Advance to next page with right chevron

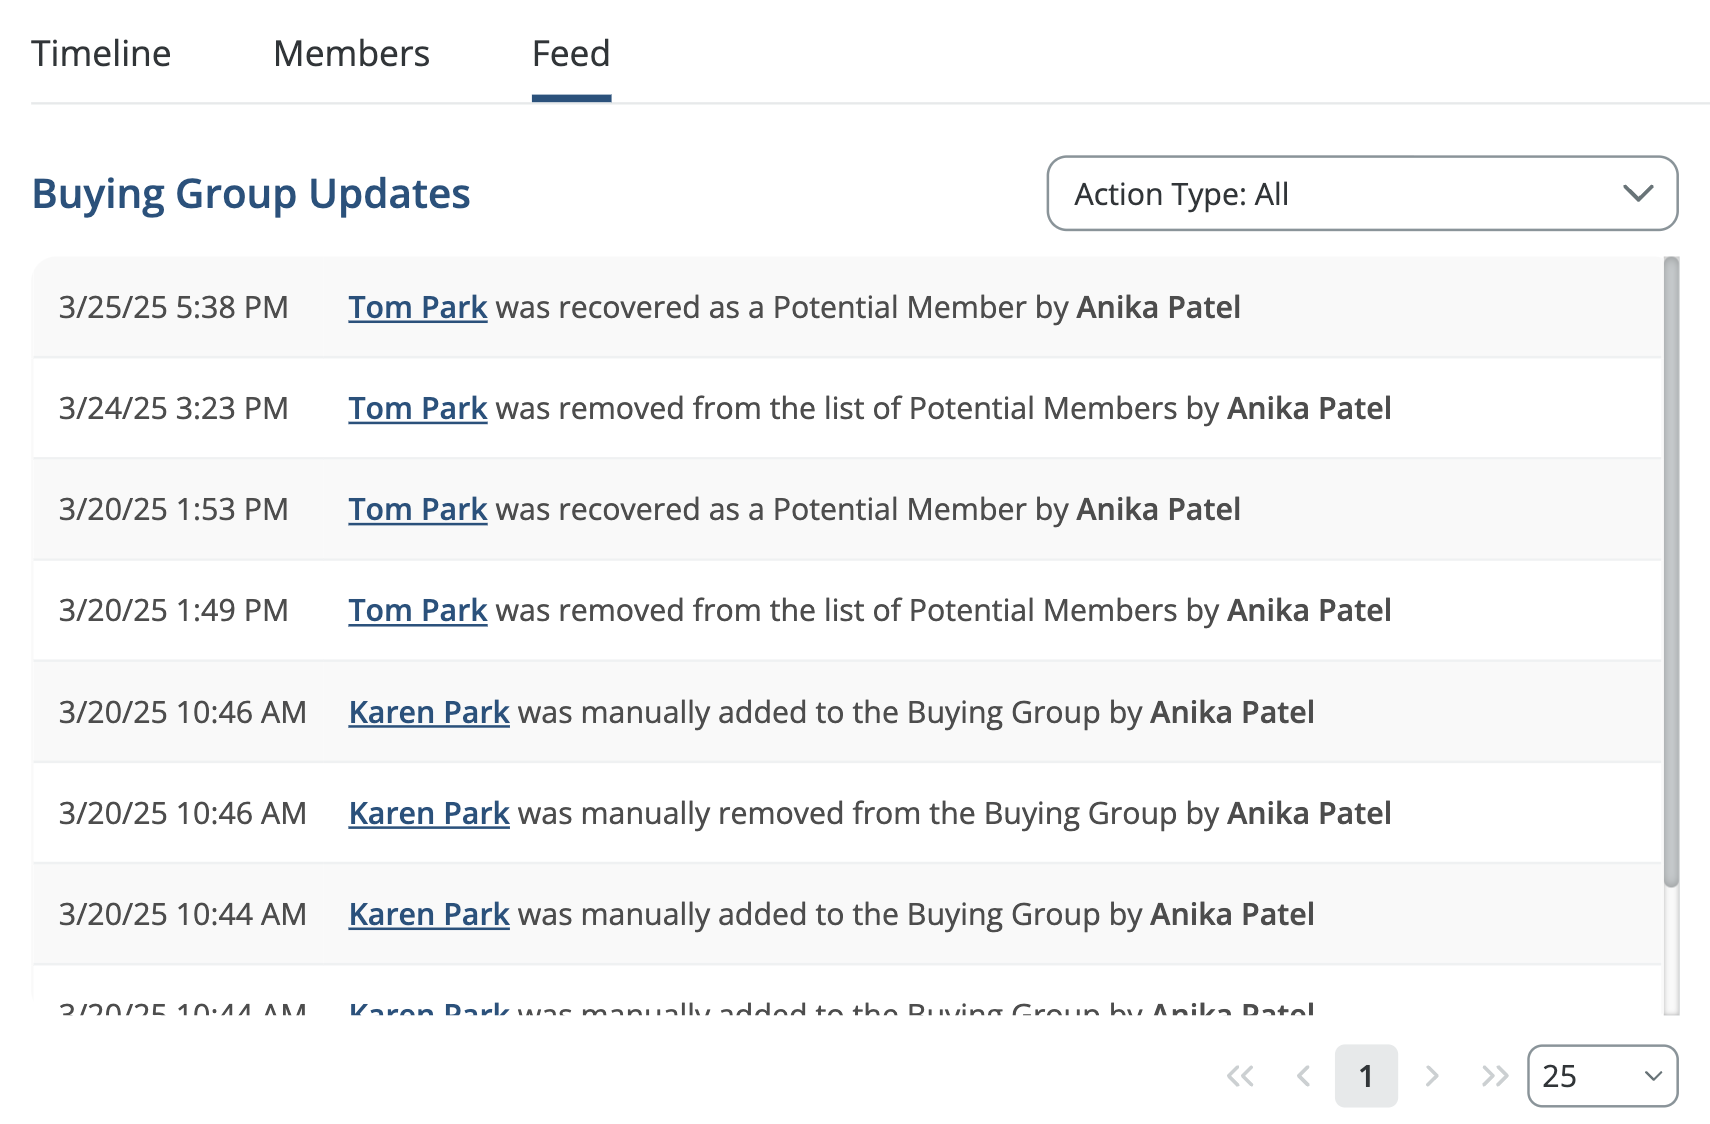(x=1430, y=1076)
